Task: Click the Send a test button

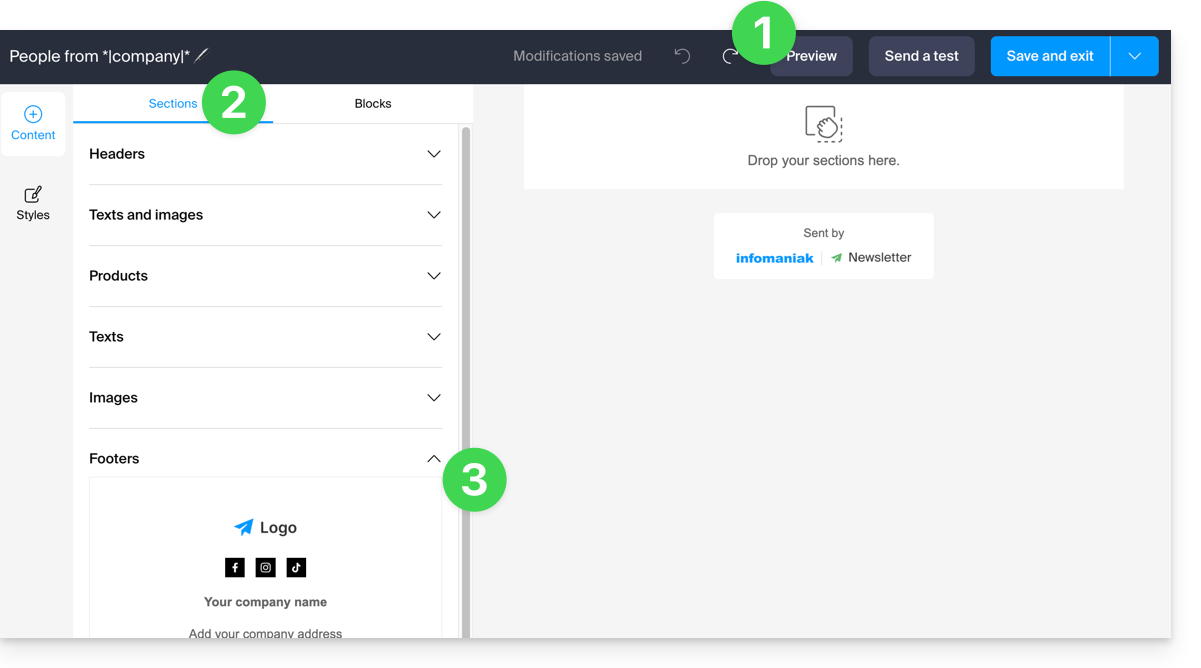Action: pos(921,56)
